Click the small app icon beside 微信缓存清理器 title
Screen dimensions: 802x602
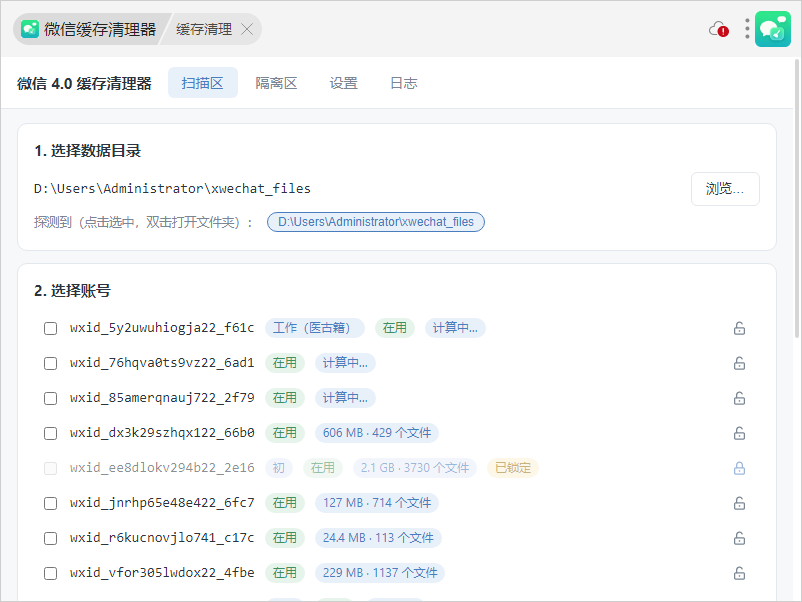click(30, 29)
